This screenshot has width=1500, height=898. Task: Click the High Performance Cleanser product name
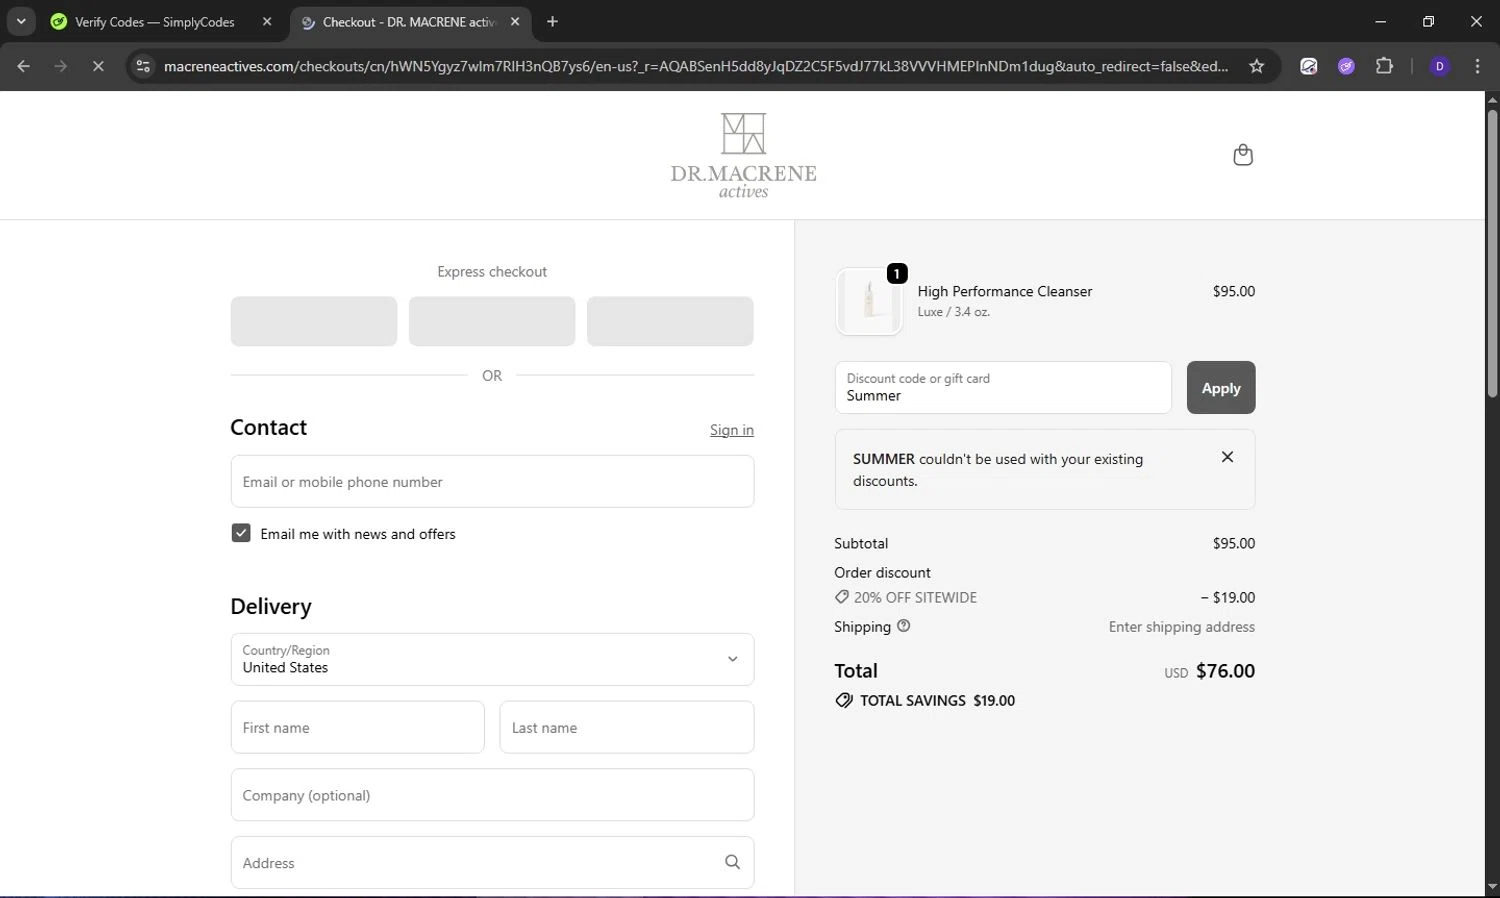pyautogui.click(x=1005, y=291)
